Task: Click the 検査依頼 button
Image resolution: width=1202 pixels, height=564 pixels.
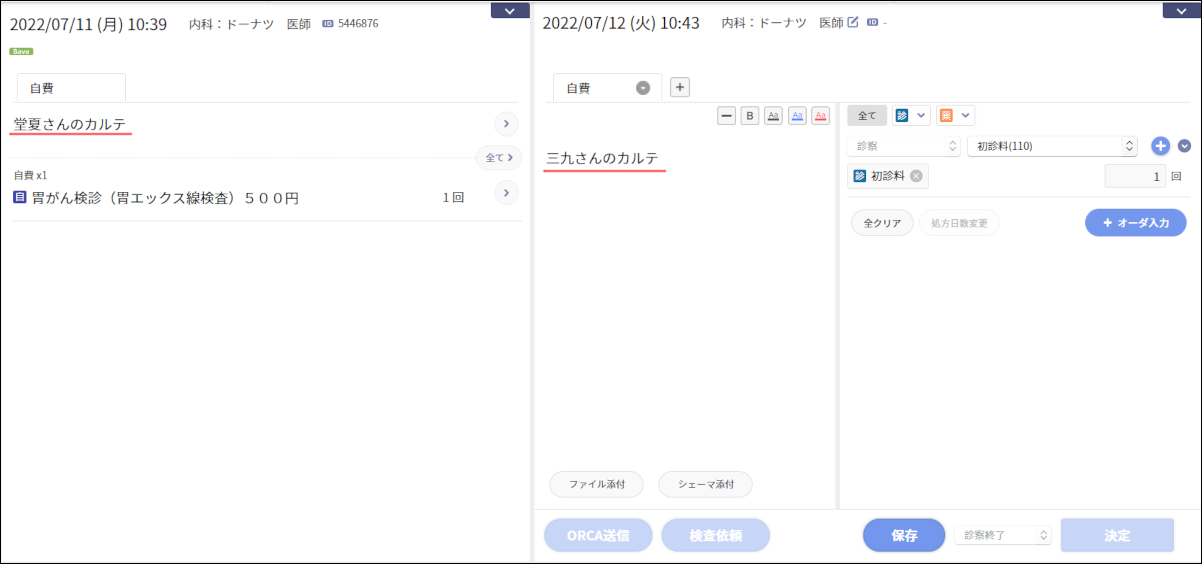Action: click(715, 535)
